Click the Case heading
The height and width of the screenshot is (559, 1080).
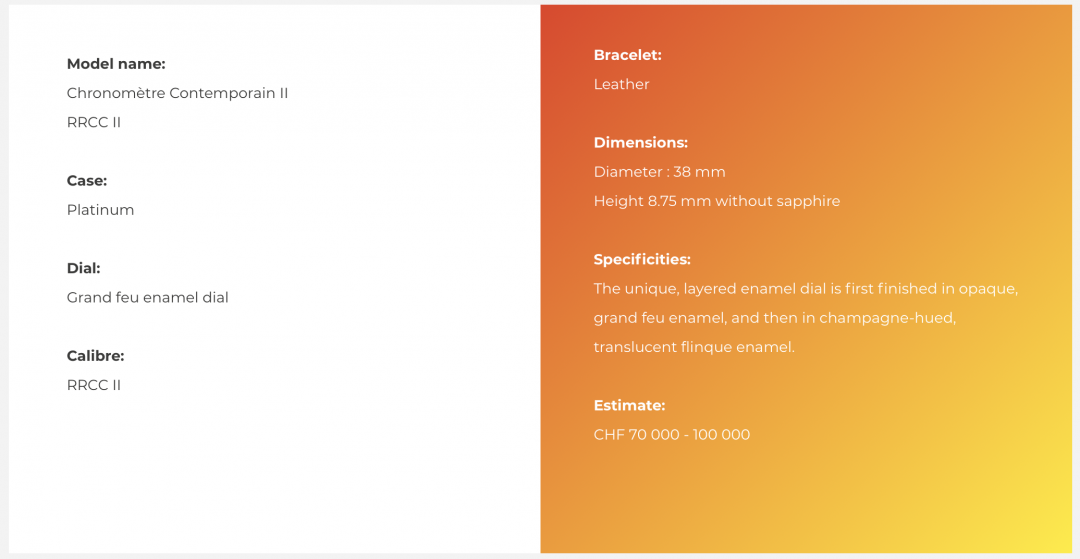point(87,181)
